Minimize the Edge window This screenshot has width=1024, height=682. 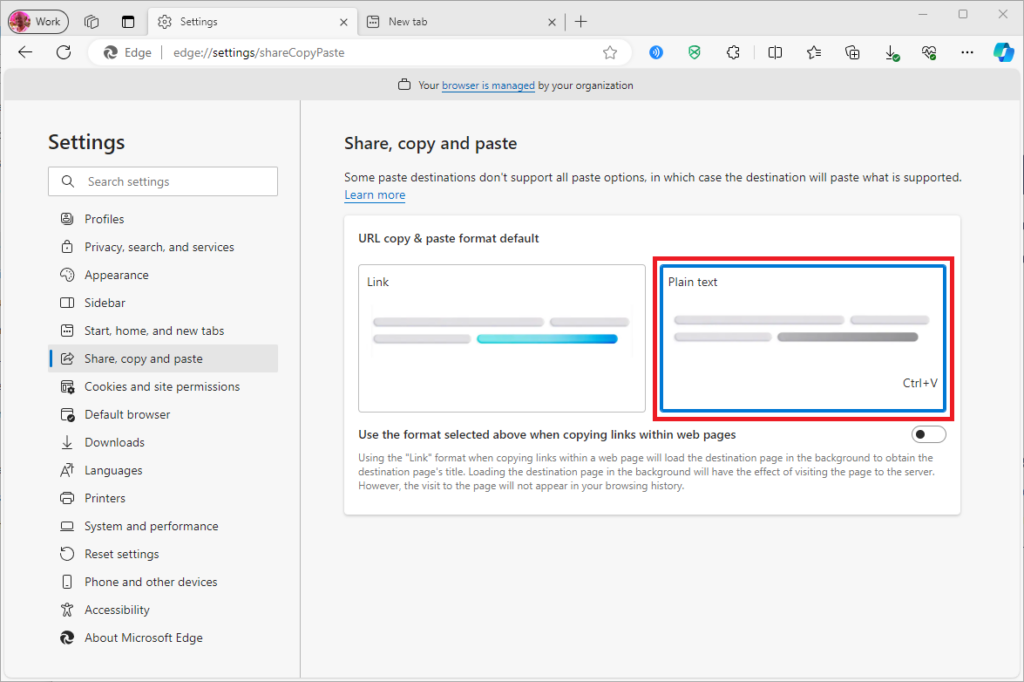click(923, 14)
